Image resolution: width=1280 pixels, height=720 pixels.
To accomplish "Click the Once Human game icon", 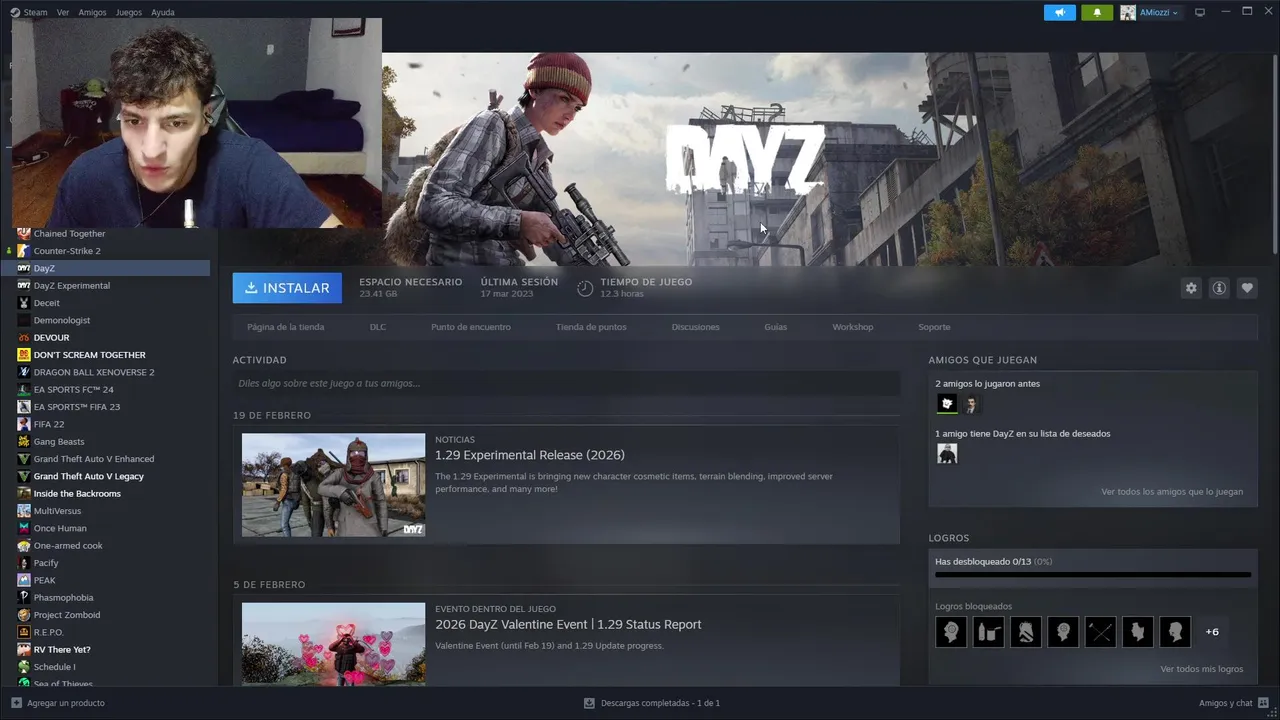I will click(x=24, y=528).
